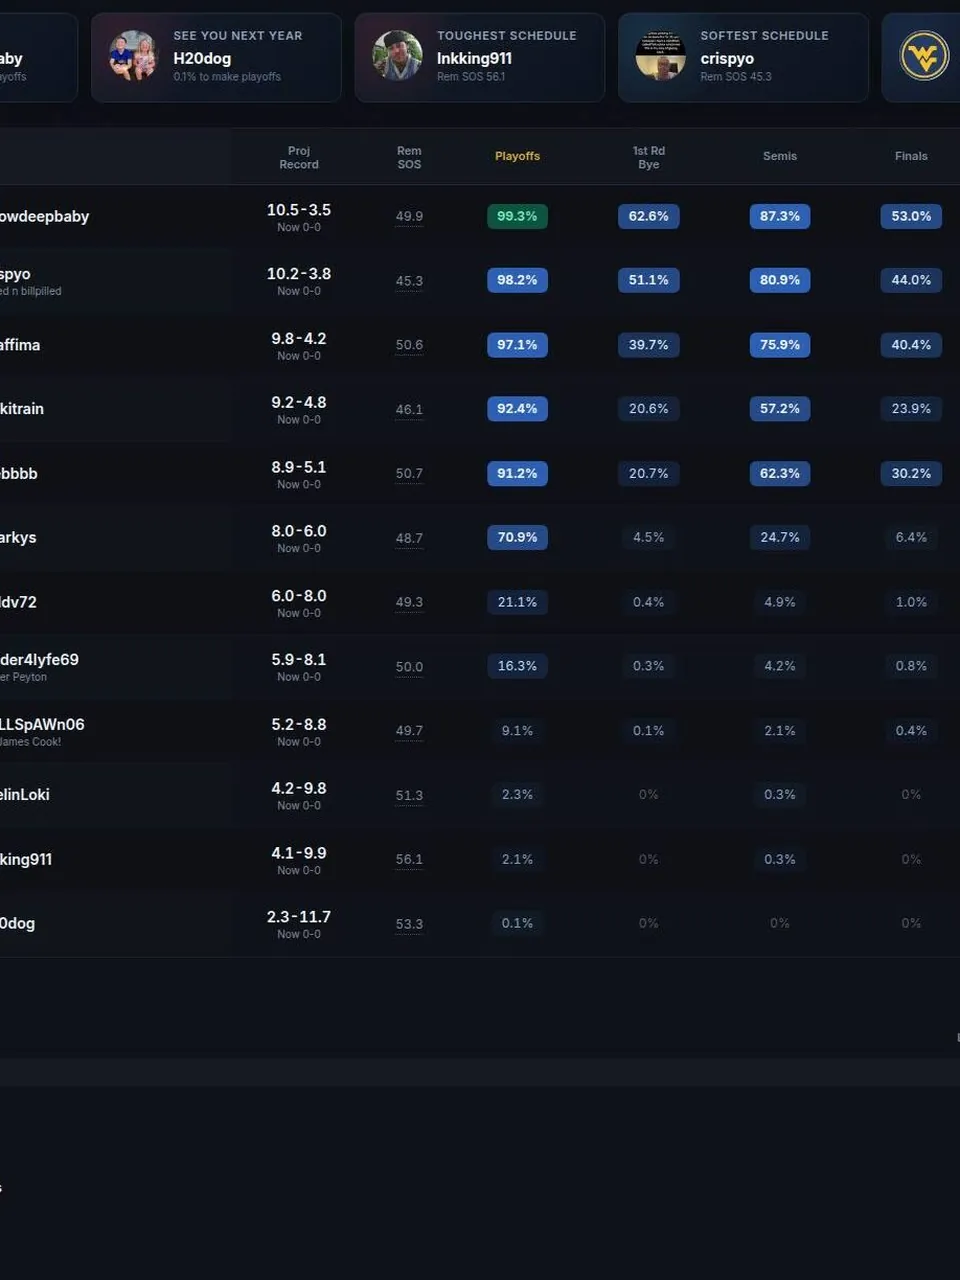
Task: Open Inkking911 name in Toughest Schedule card
Action: click(x=474, y=58)
